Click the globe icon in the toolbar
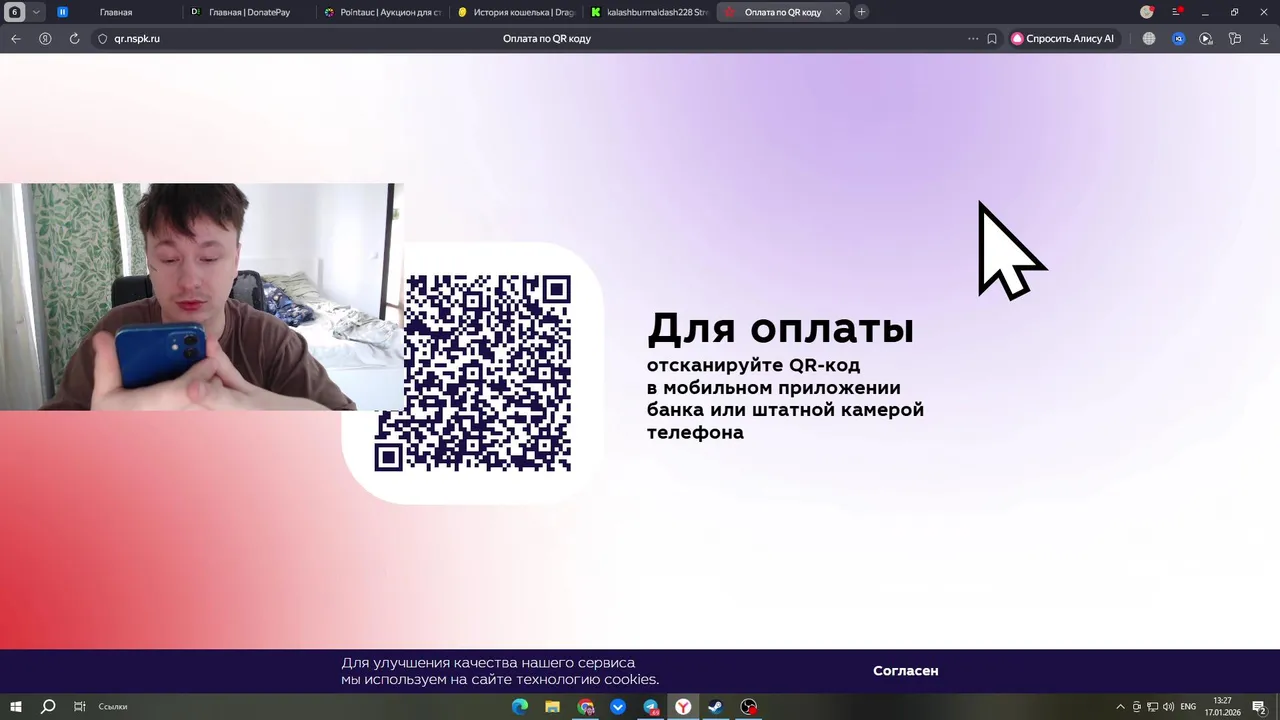Viewport: 1280px width, 720px height. click(1149, 39)
